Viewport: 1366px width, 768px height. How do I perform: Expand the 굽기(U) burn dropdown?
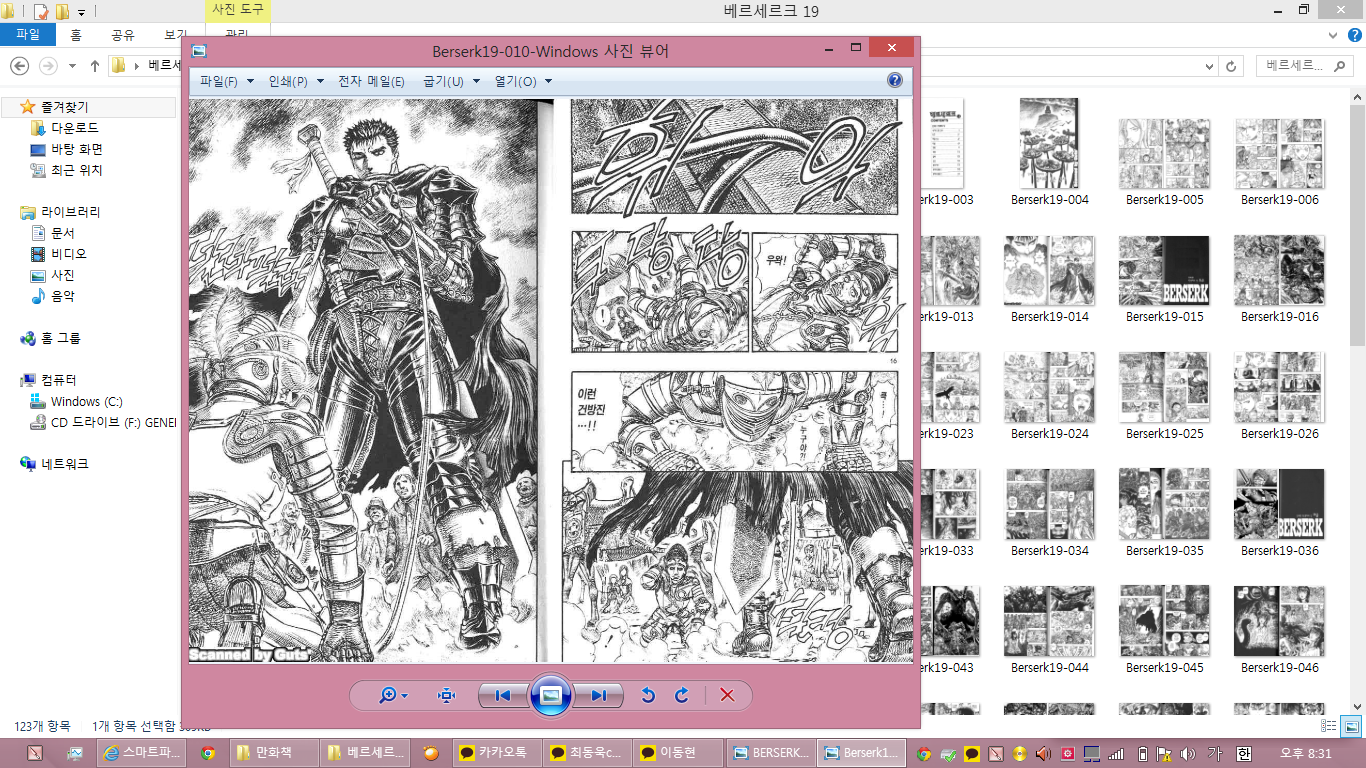click(451, 82)
